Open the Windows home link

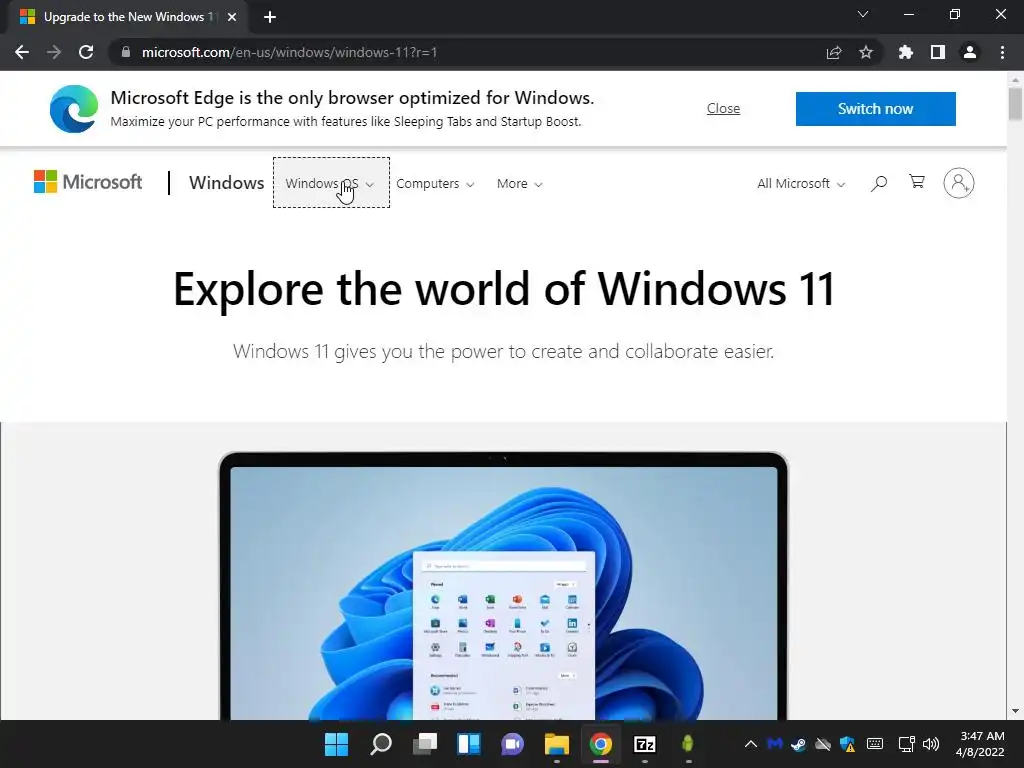(x=227, y=183)
